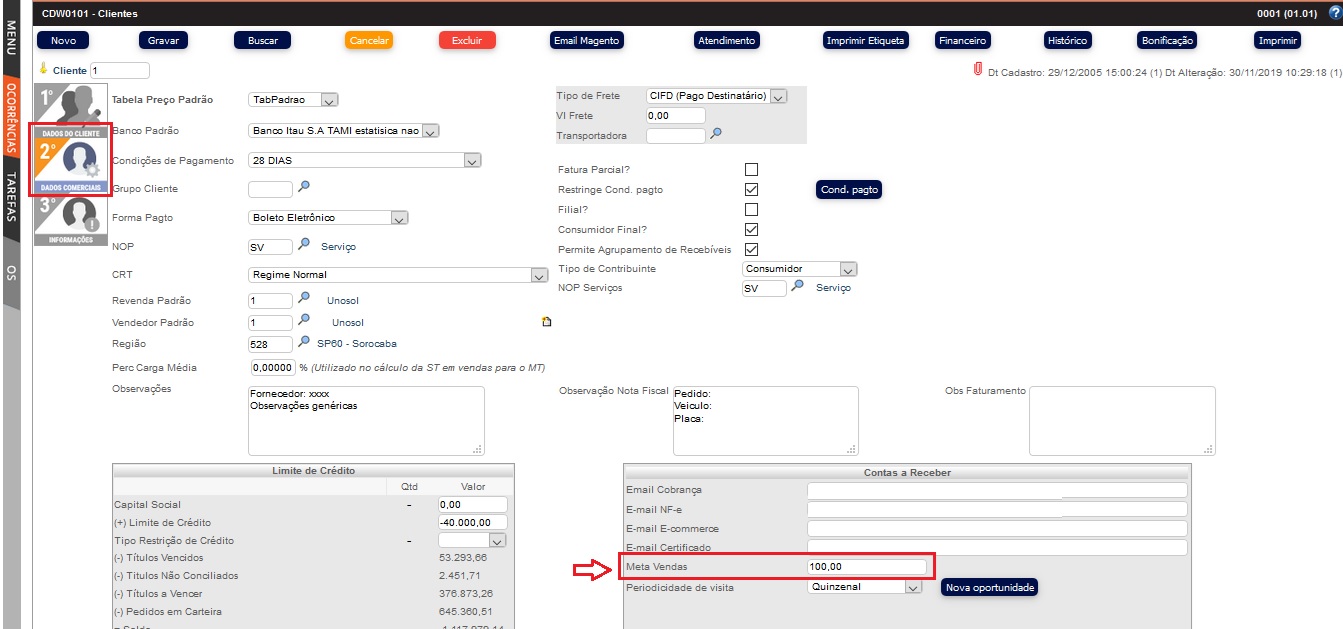Switch to the TAREFAS side tab

pyautogui.click(x=11, y=196)
